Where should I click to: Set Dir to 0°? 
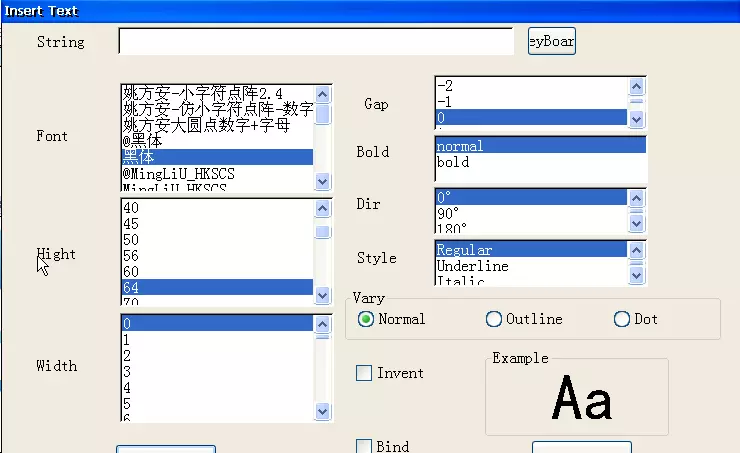click(531, 197)
